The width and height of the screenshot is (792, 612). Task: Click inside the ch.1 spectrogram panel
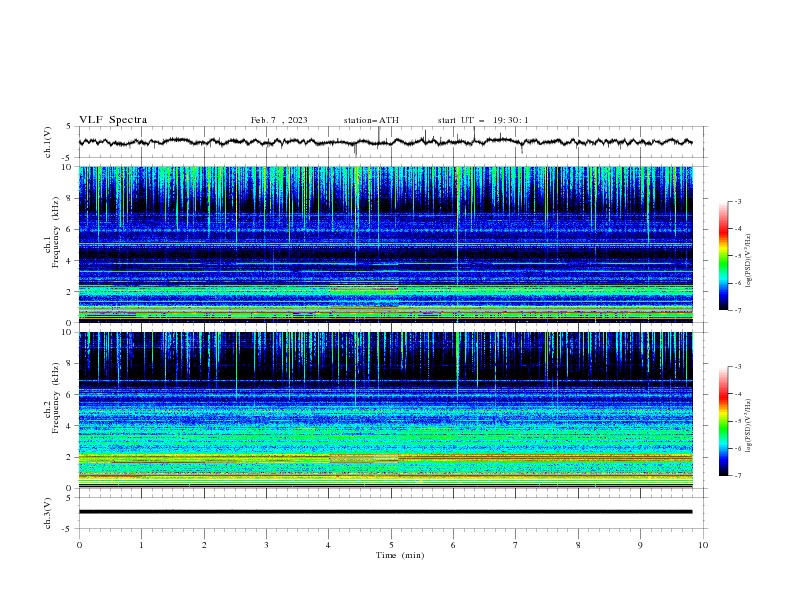click(x=385, y=244)
